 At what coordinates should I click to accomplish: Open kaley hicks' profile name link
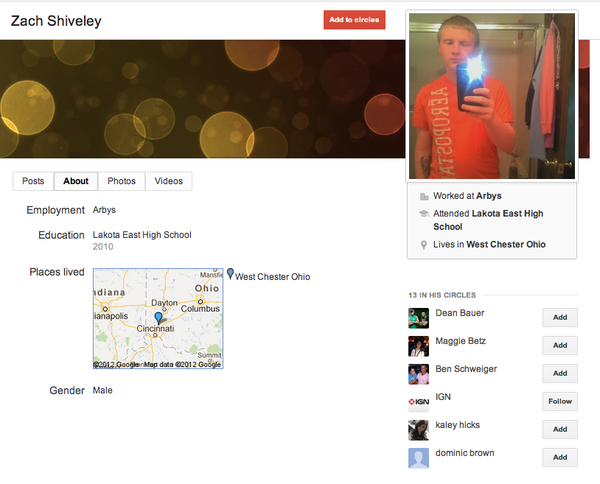(457, 425)
